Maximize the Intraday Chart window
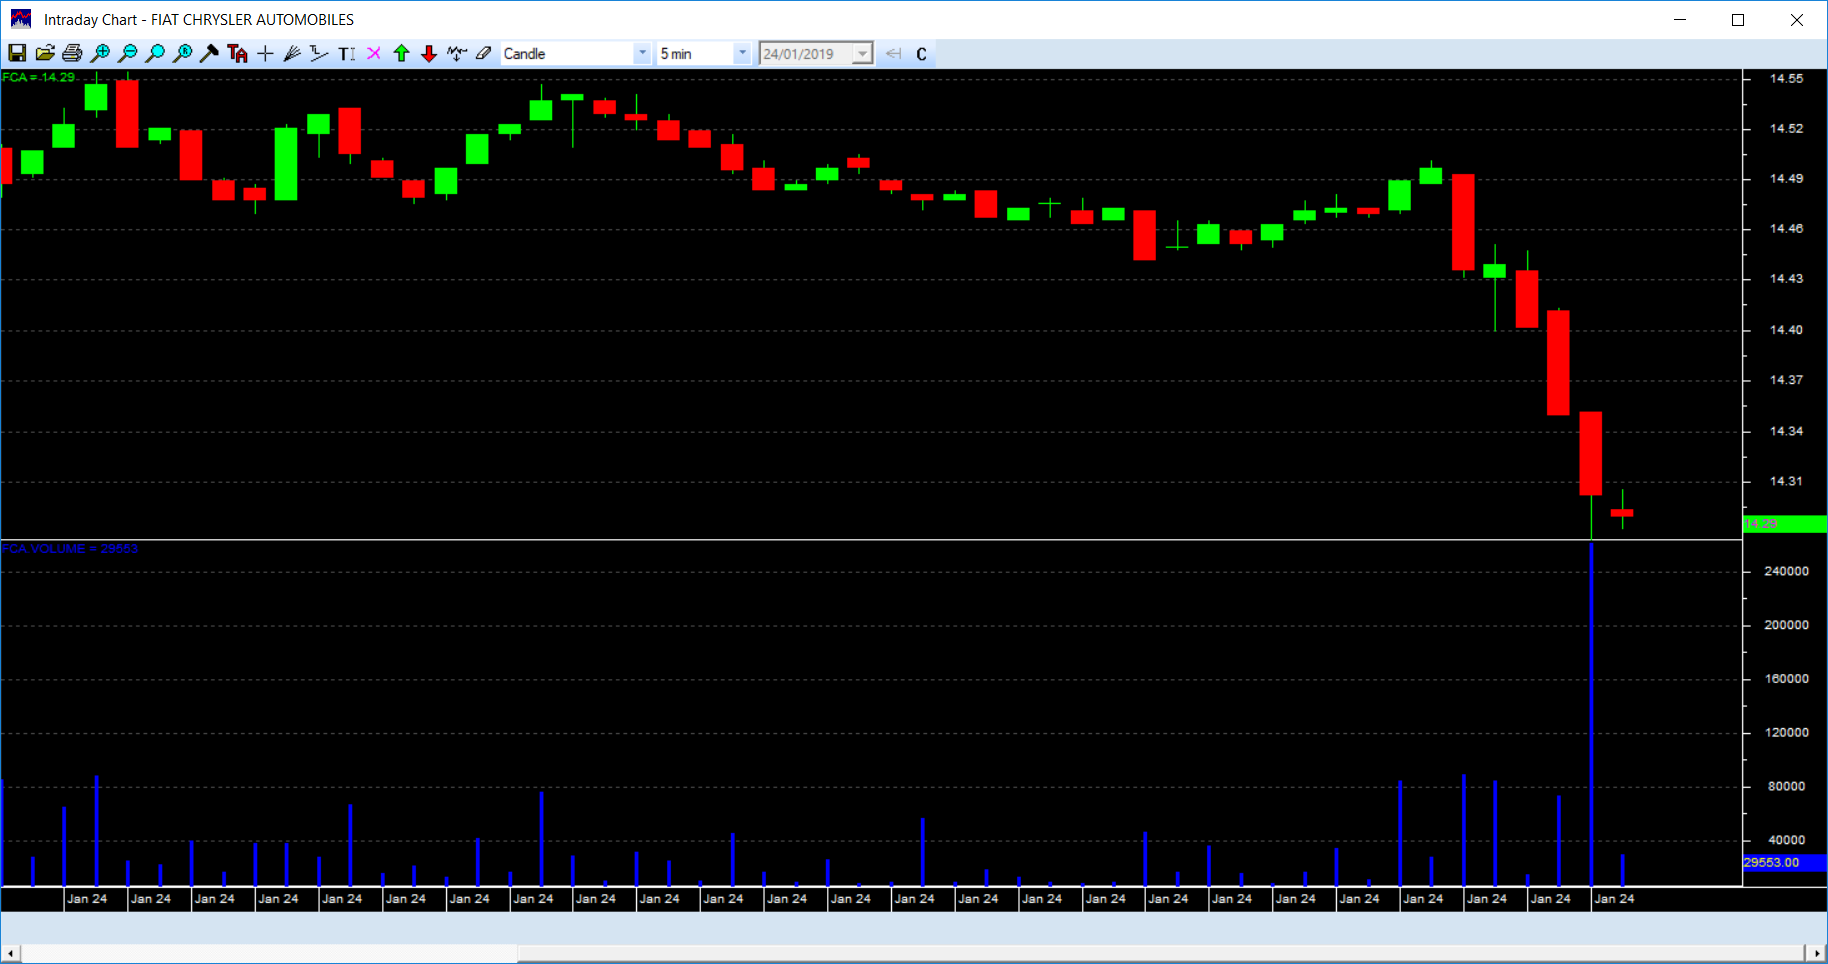This screenshot has width=1828, height=964. [1738, 19]
